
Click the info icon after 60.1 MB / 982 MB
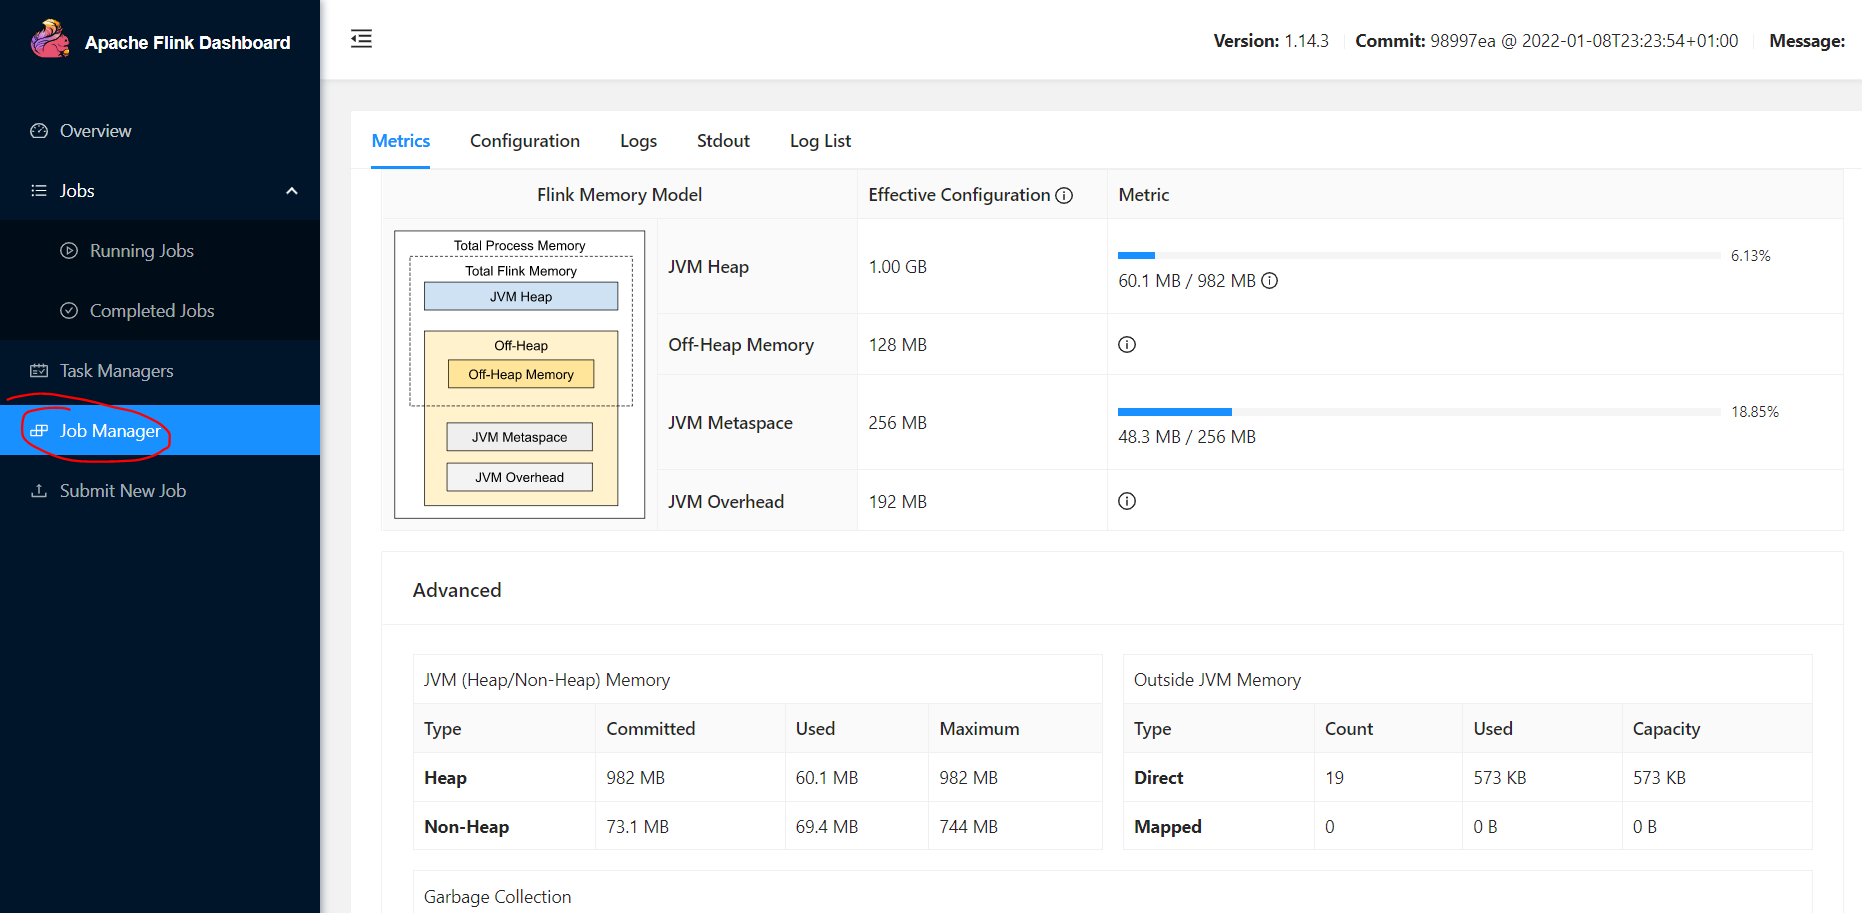1269,281
